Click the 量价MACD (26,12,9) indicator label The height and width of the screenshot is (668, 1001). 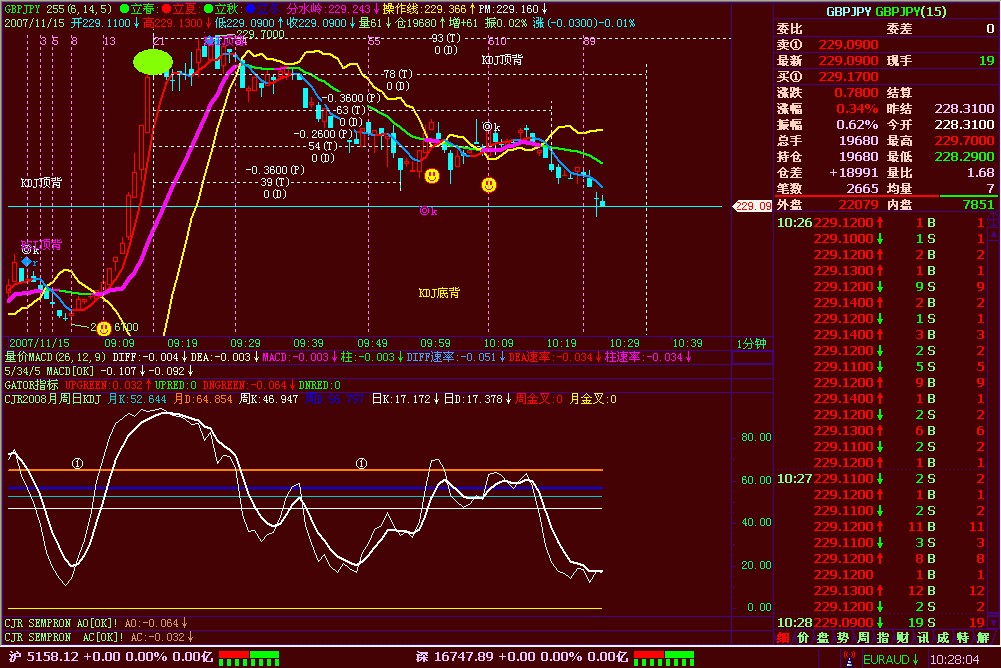pos(56,357)
